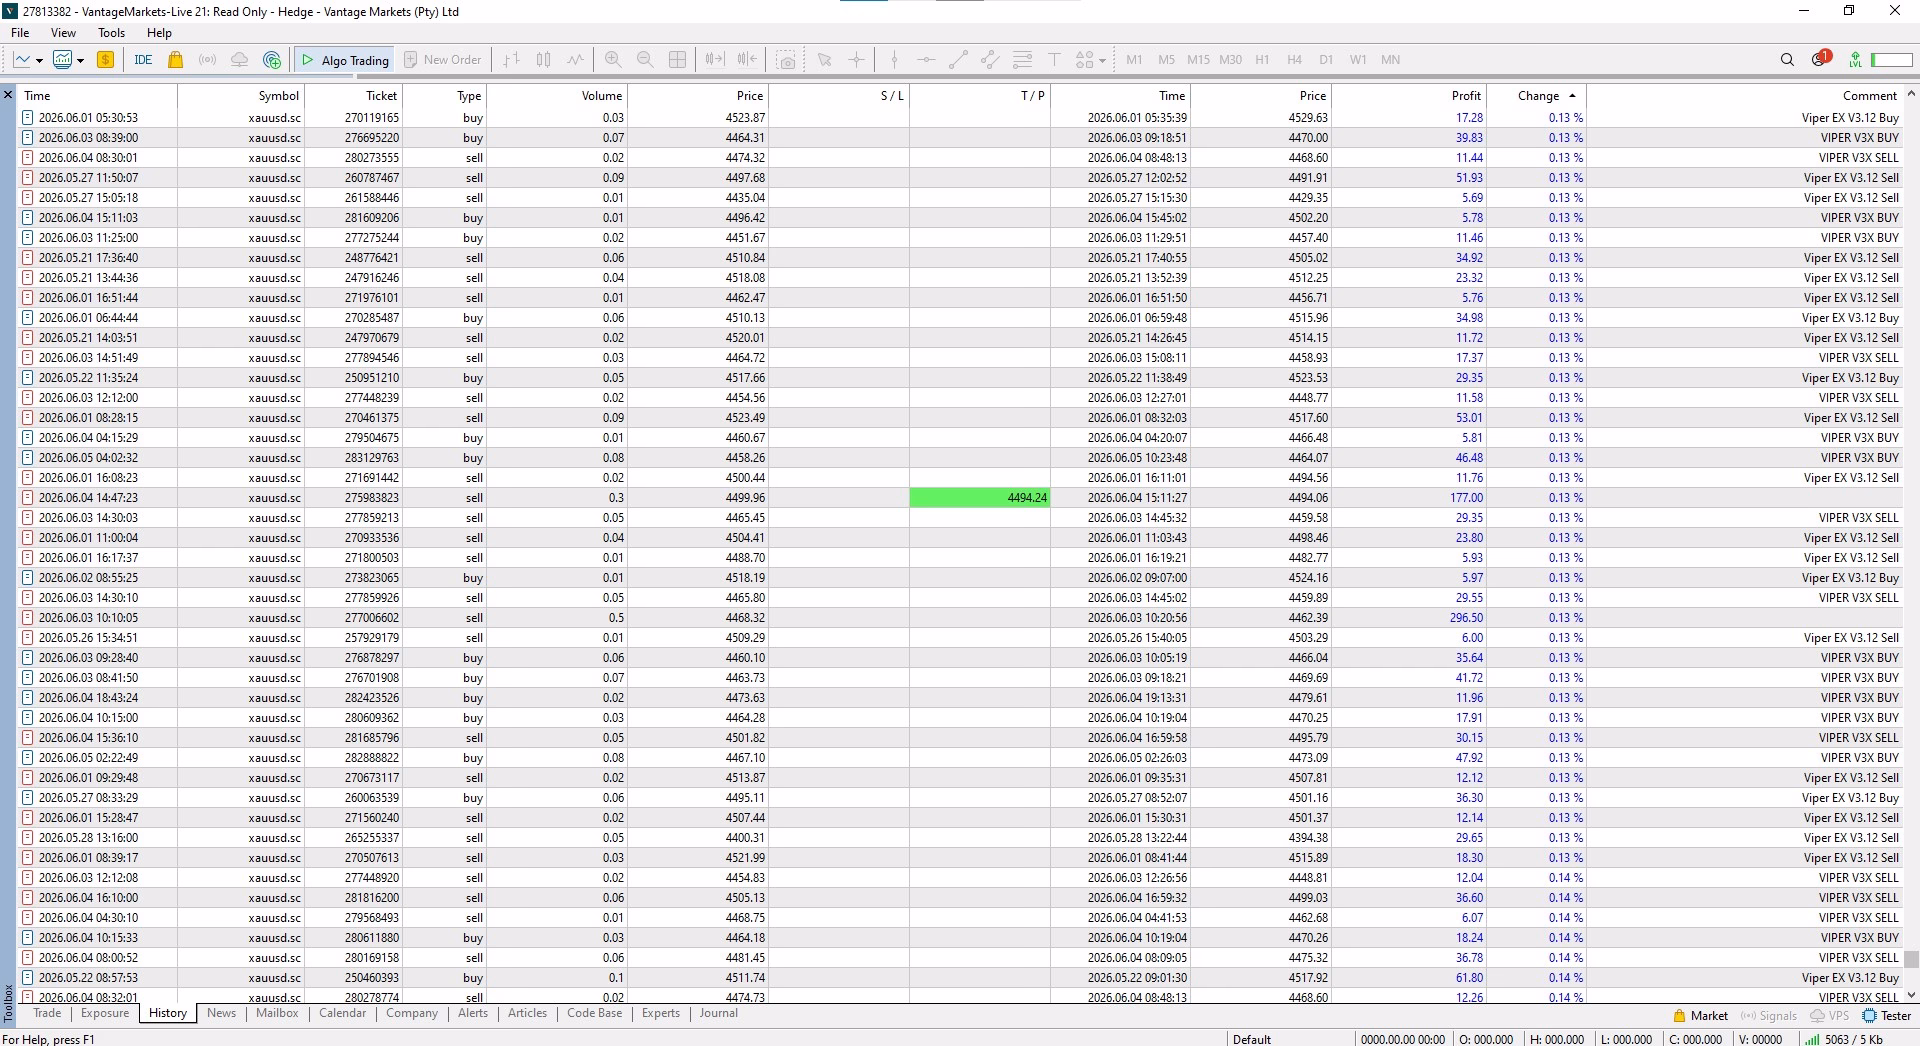Select the crosshair tool
This screenshot has width=1920, height=1046.
pos(856,60)
